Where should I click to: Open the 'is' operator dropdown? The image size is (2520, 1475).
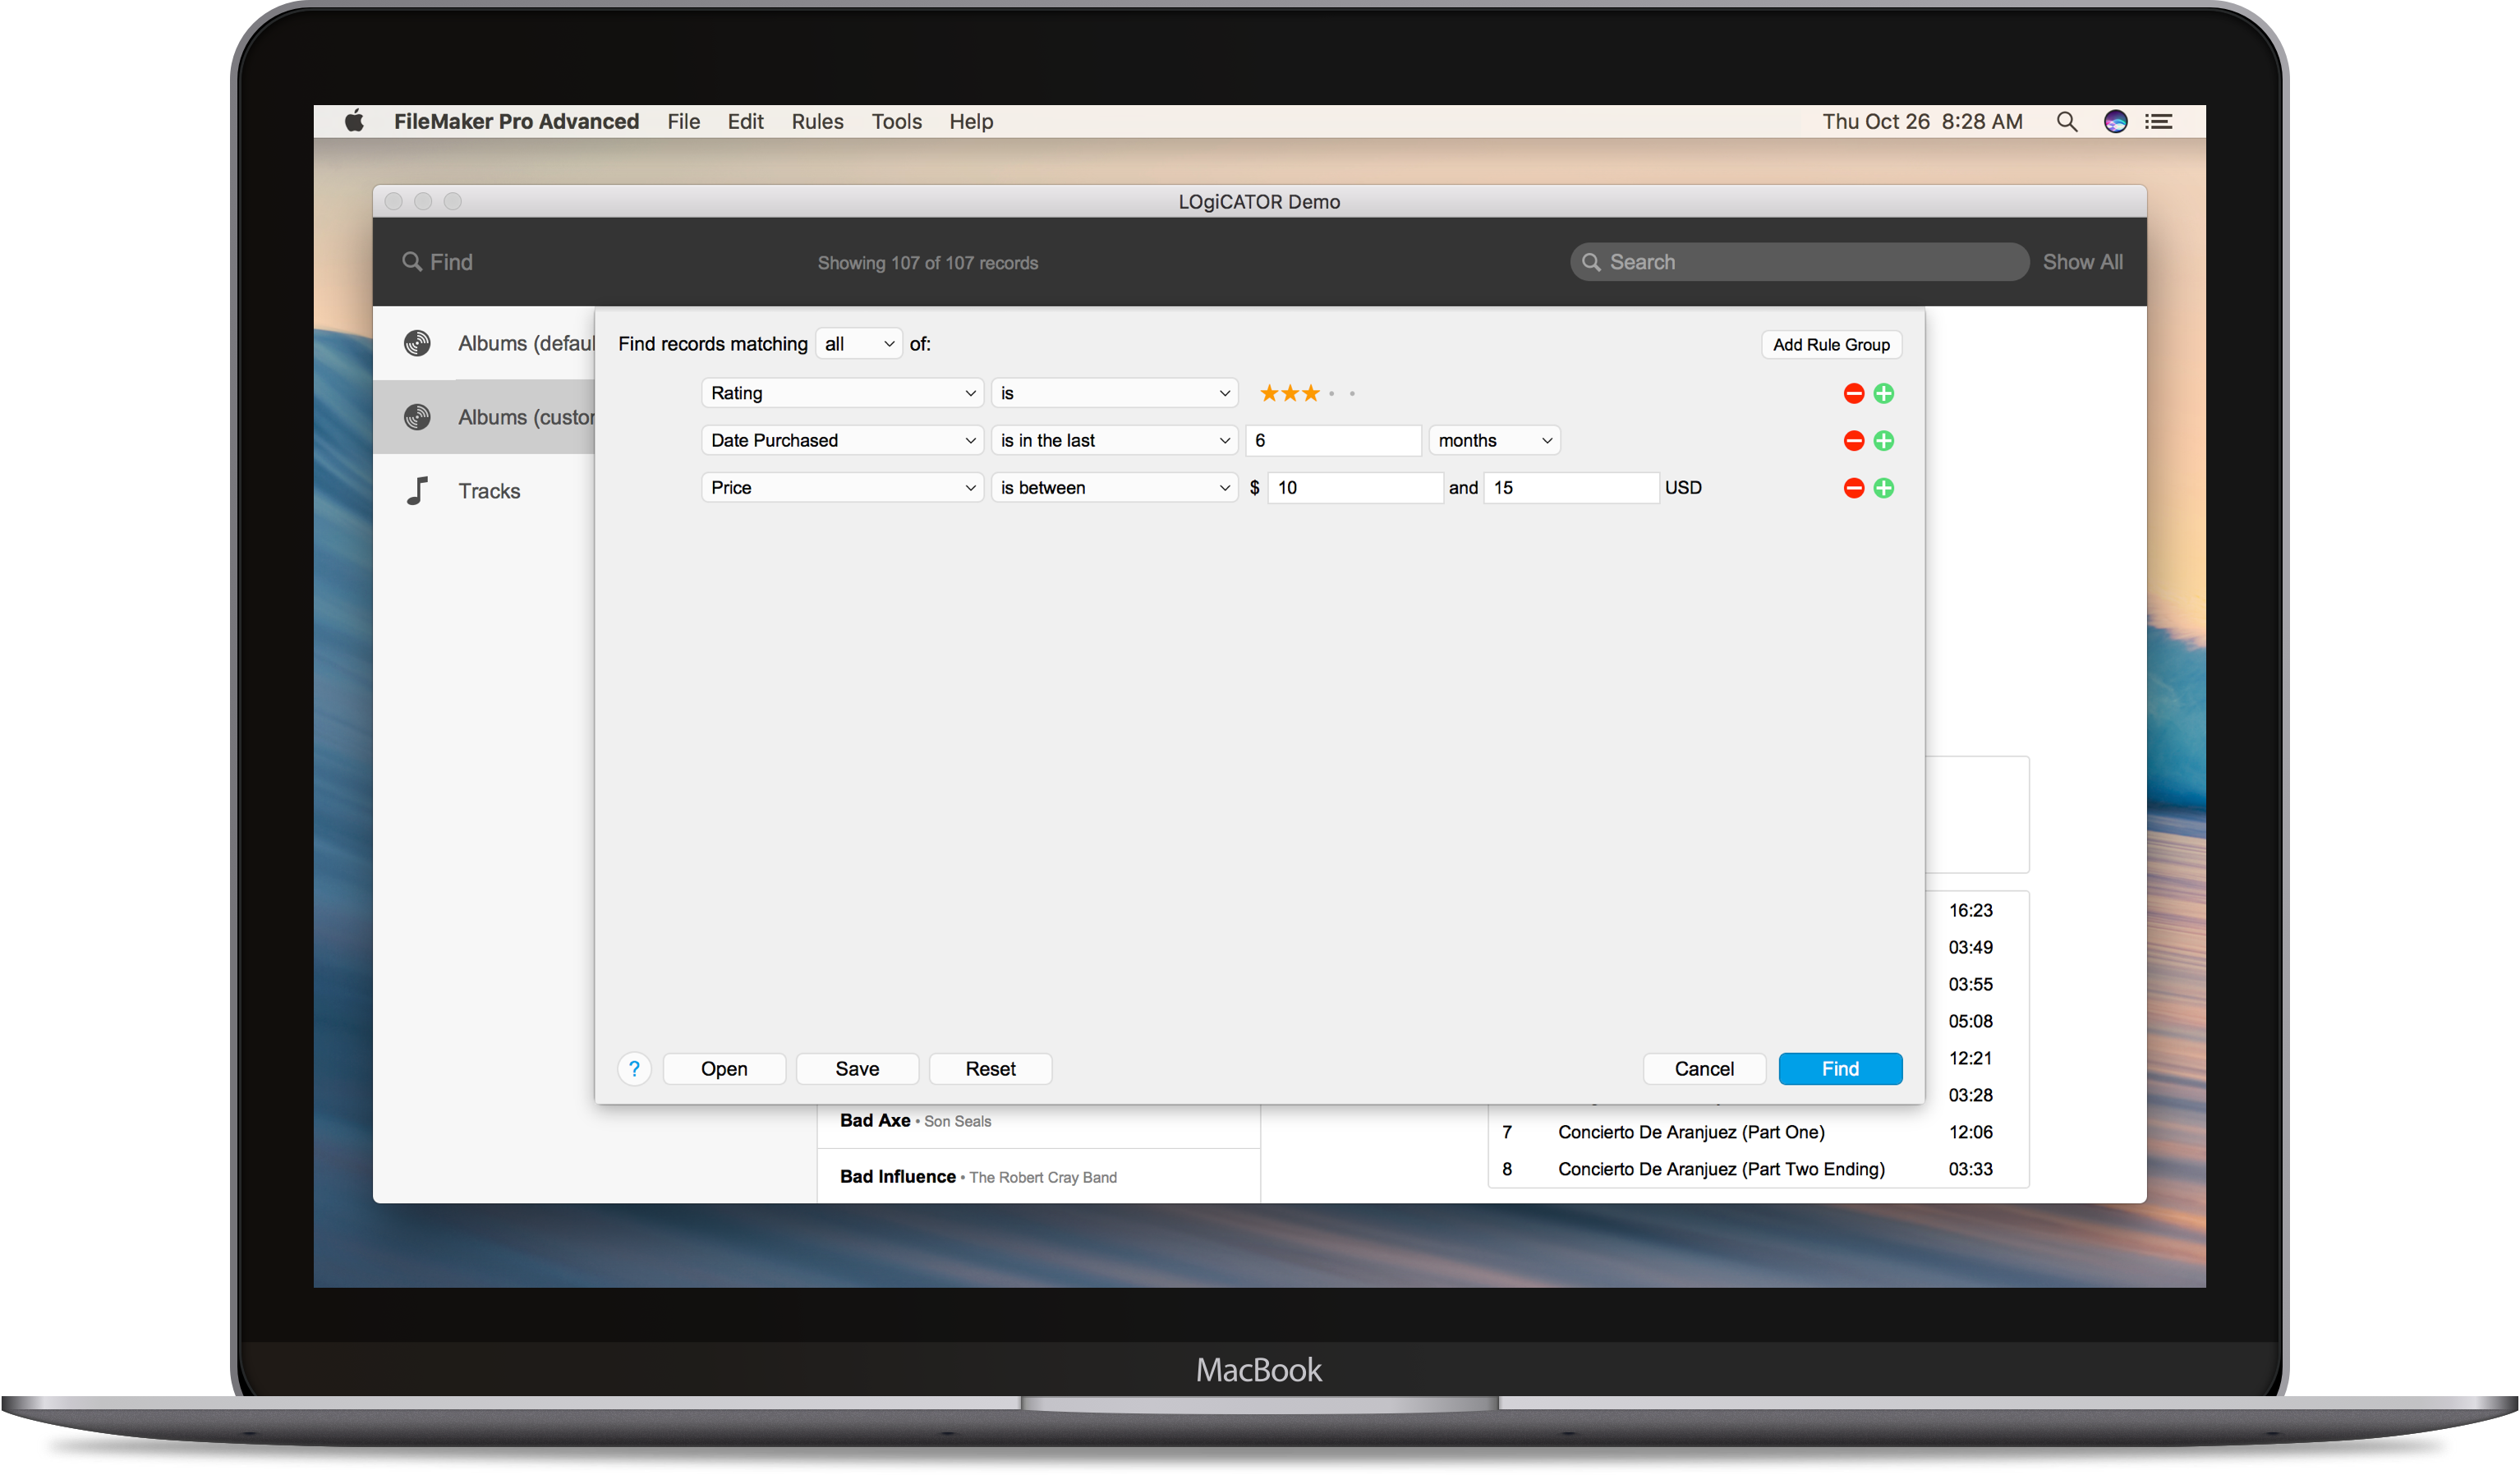(1114, 393)
